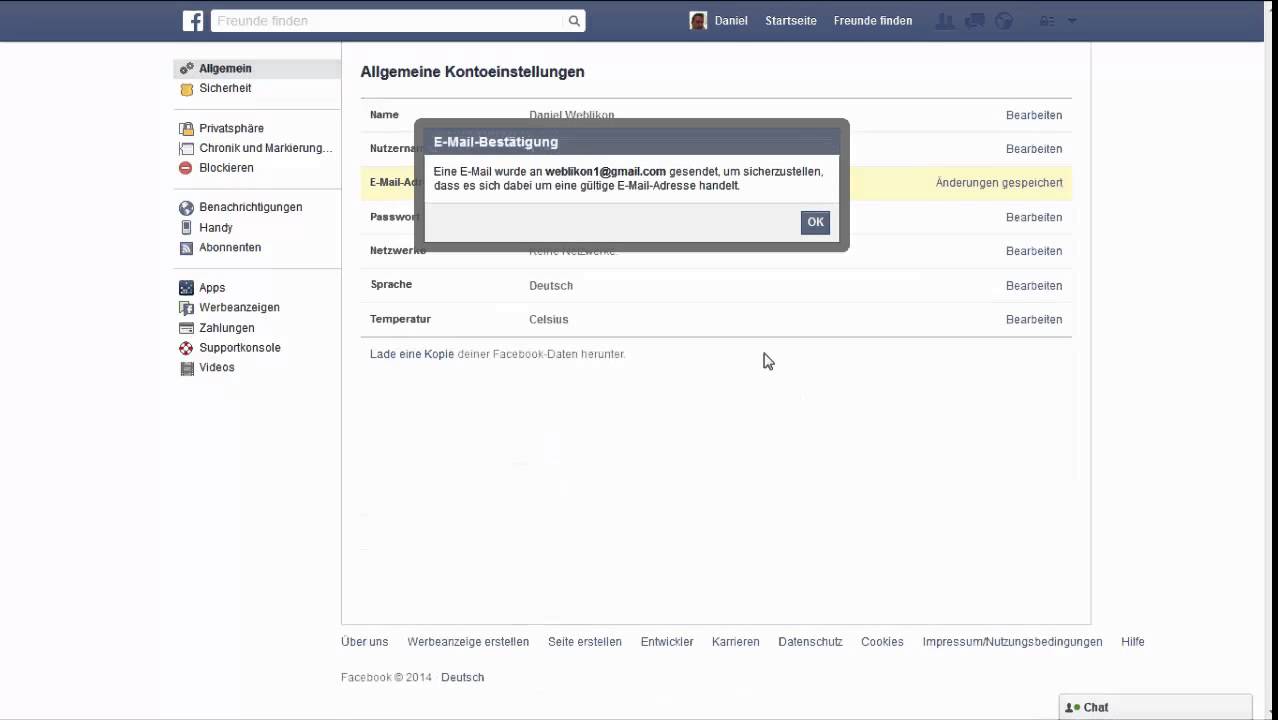Viewport: 1278px width, 720px height.
Task: Edit Passwort row via Bearbeiten
Action: [1033, 217]
